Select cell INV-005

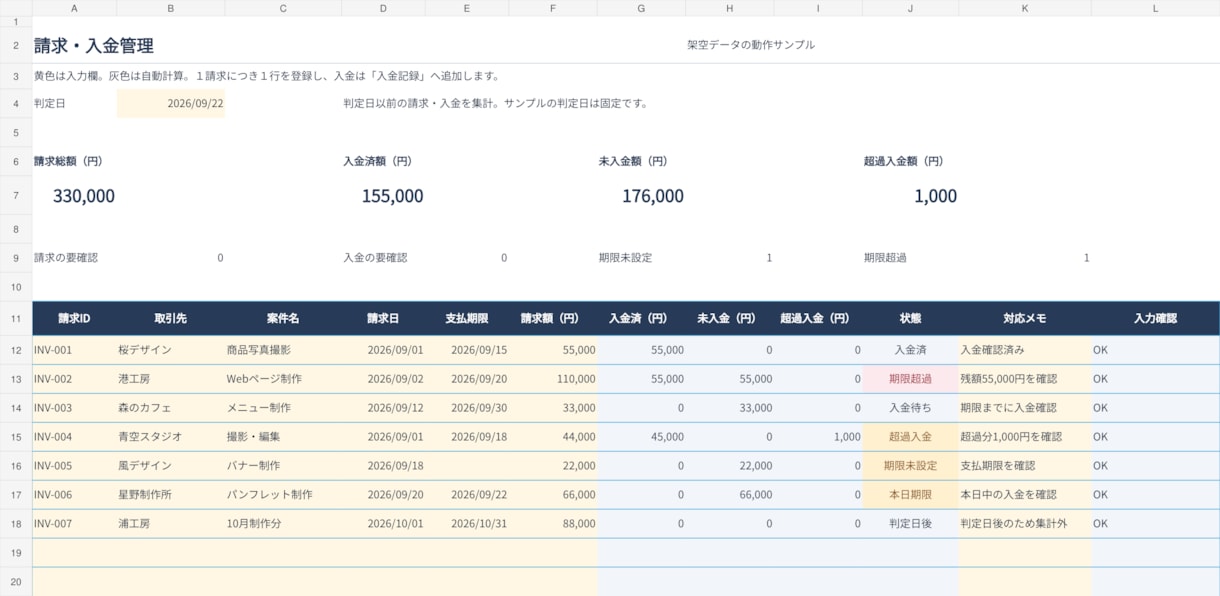[x=74, y=466]
